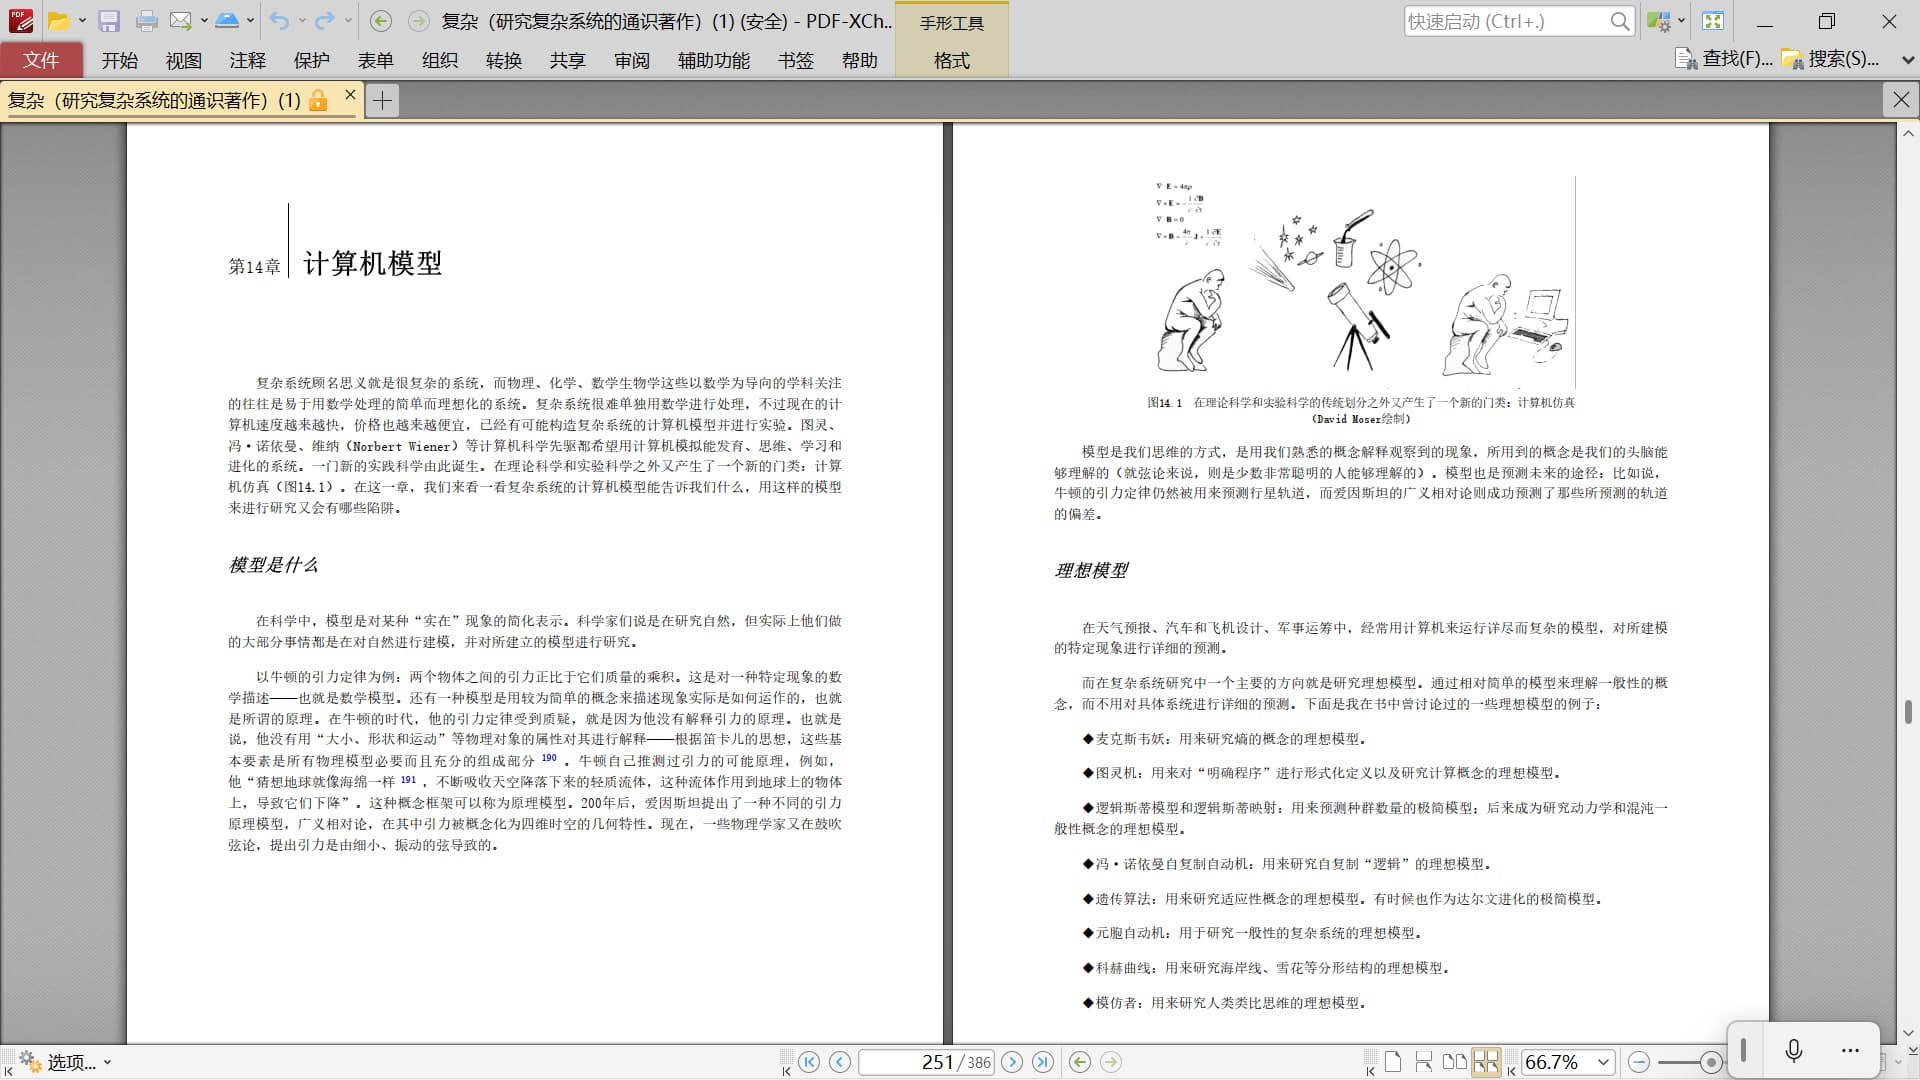Screen dimensions: 1920x1080
Task: Click the Undo arrow icon
Action: 279,21
